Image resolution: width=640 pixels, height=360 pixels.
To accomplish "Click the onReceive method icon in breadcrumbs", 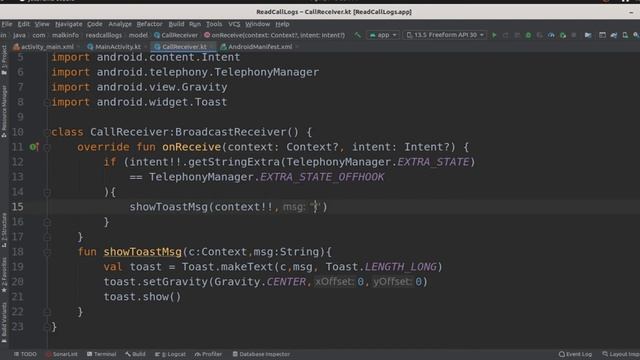I will 207,35.
